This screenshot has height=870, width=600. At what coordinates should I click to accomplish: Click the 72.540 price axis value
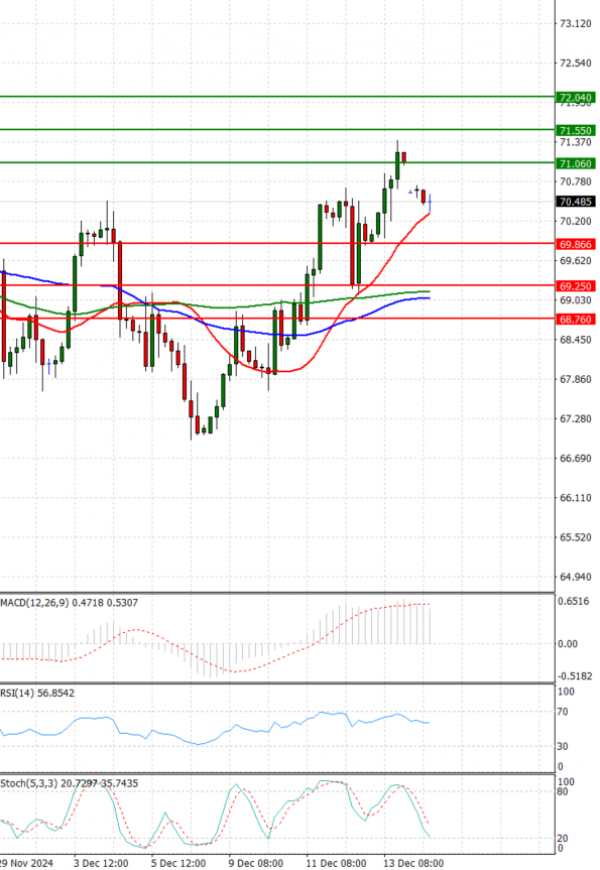pyautogui.click(x=576, y=63)
